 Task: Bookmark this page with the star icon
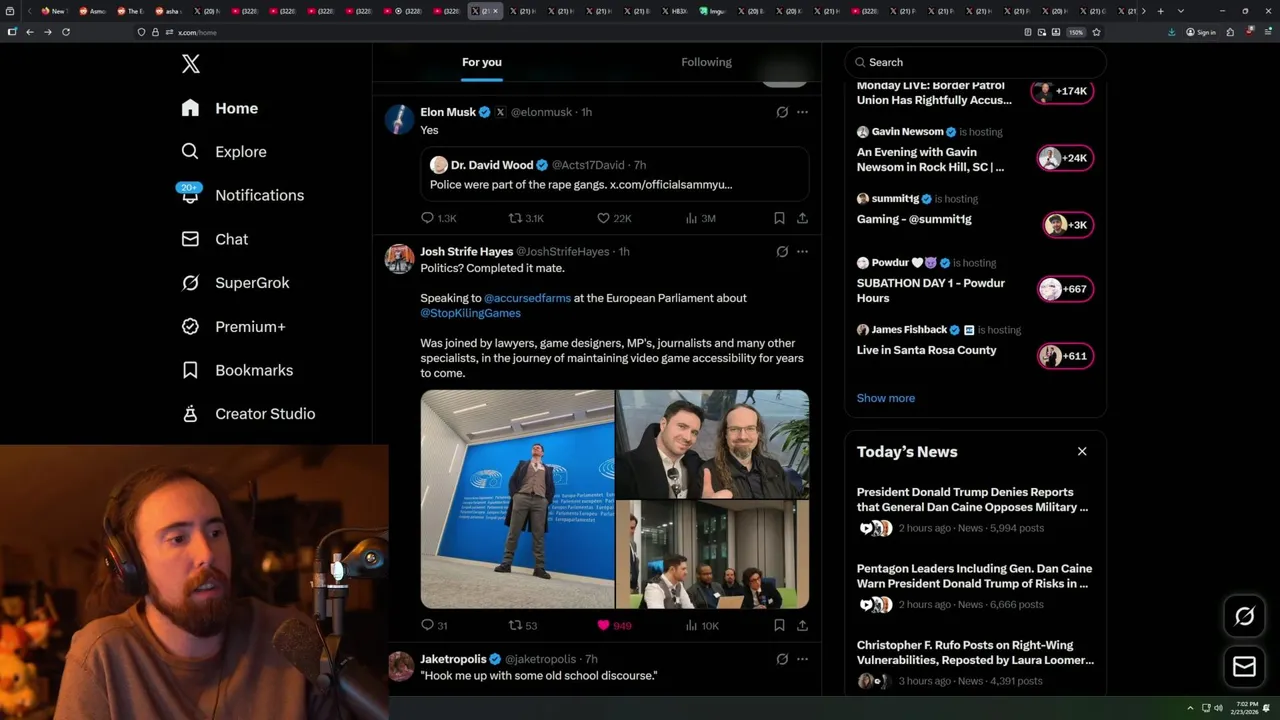click(x=1096, y=32)
